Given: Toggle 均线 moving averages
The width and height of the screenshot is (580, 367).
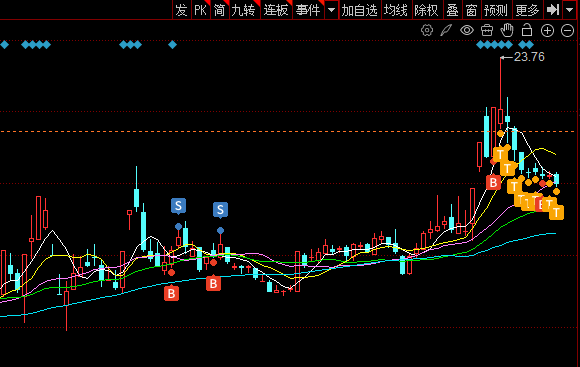Looking at the screenshot, I should pos(396,10).
